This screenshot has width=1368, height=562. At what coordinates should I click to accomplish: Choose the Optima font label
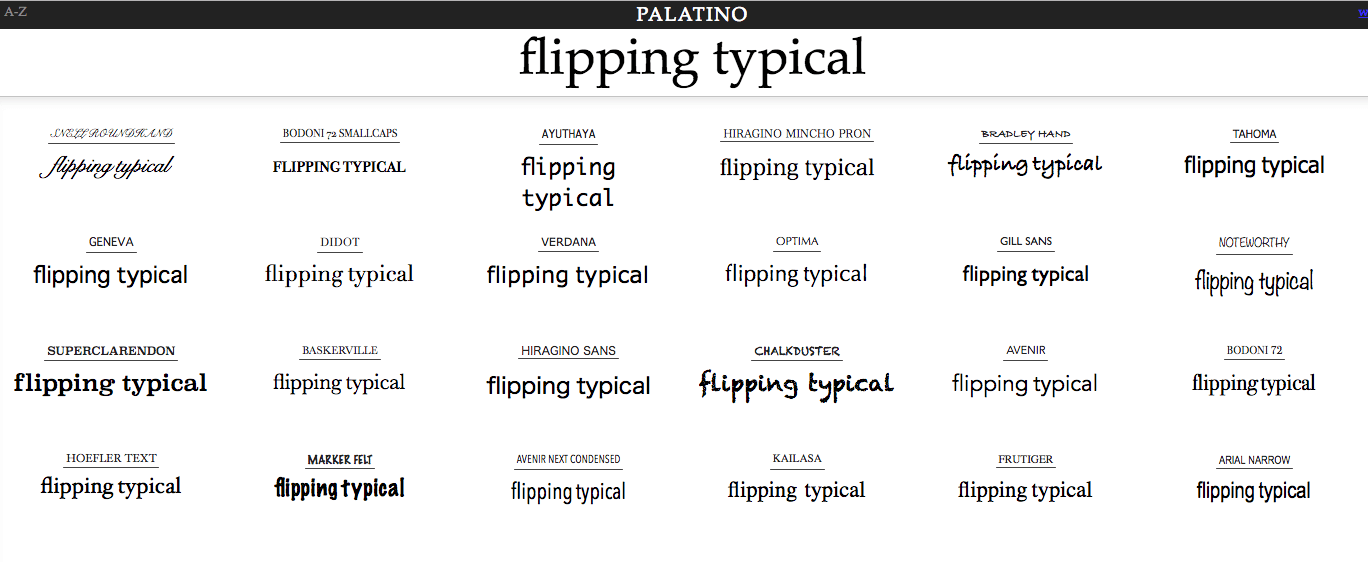tap(797, 242)
